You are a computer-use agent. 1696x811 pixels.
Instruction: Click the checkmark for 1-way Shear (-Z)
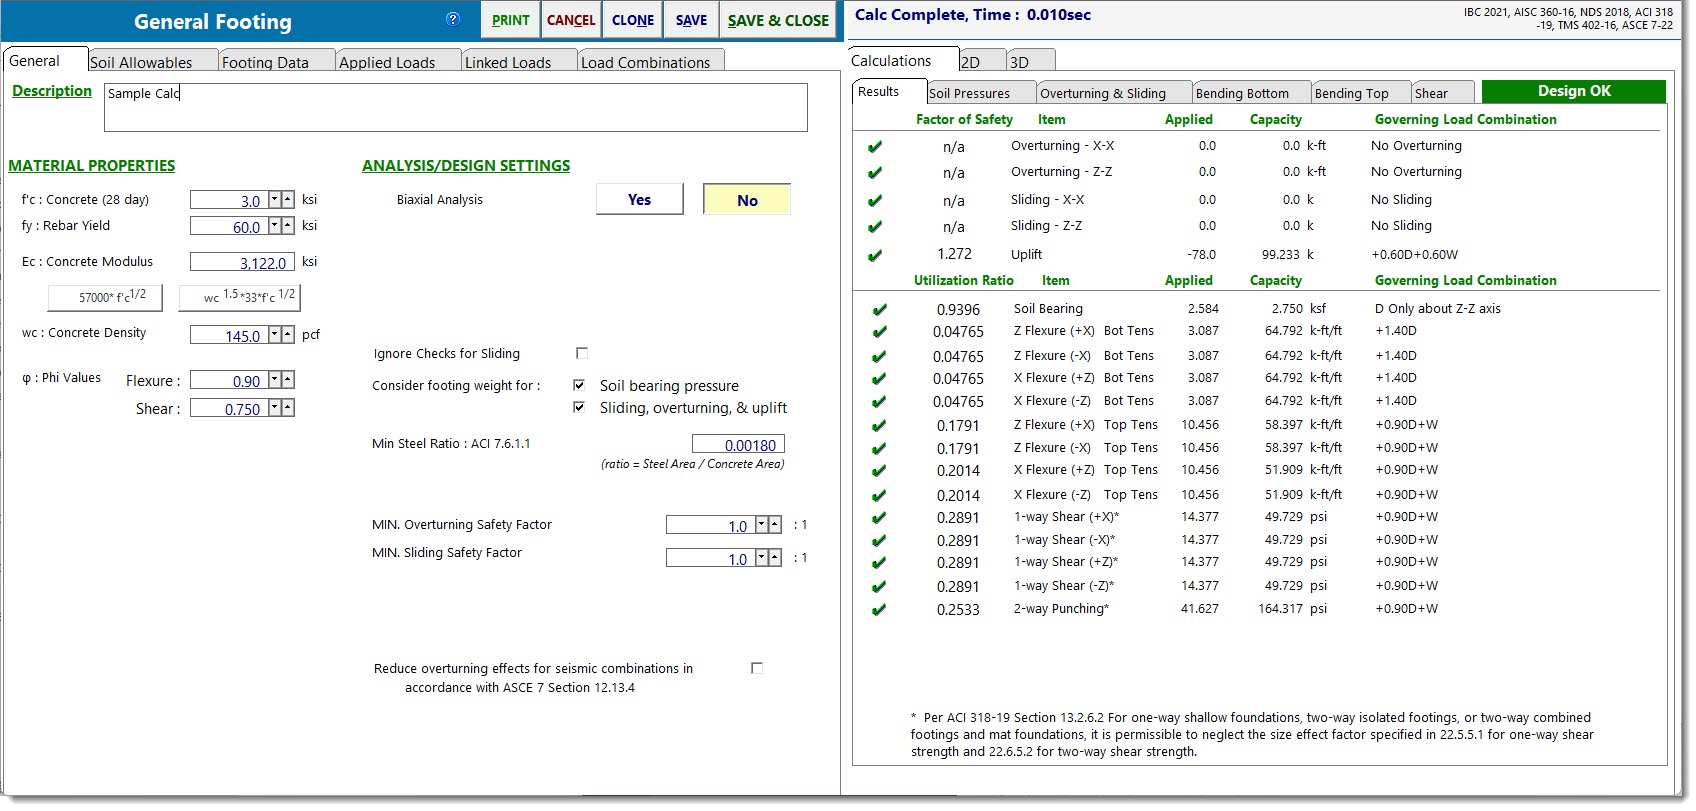[x=879, y=587]
